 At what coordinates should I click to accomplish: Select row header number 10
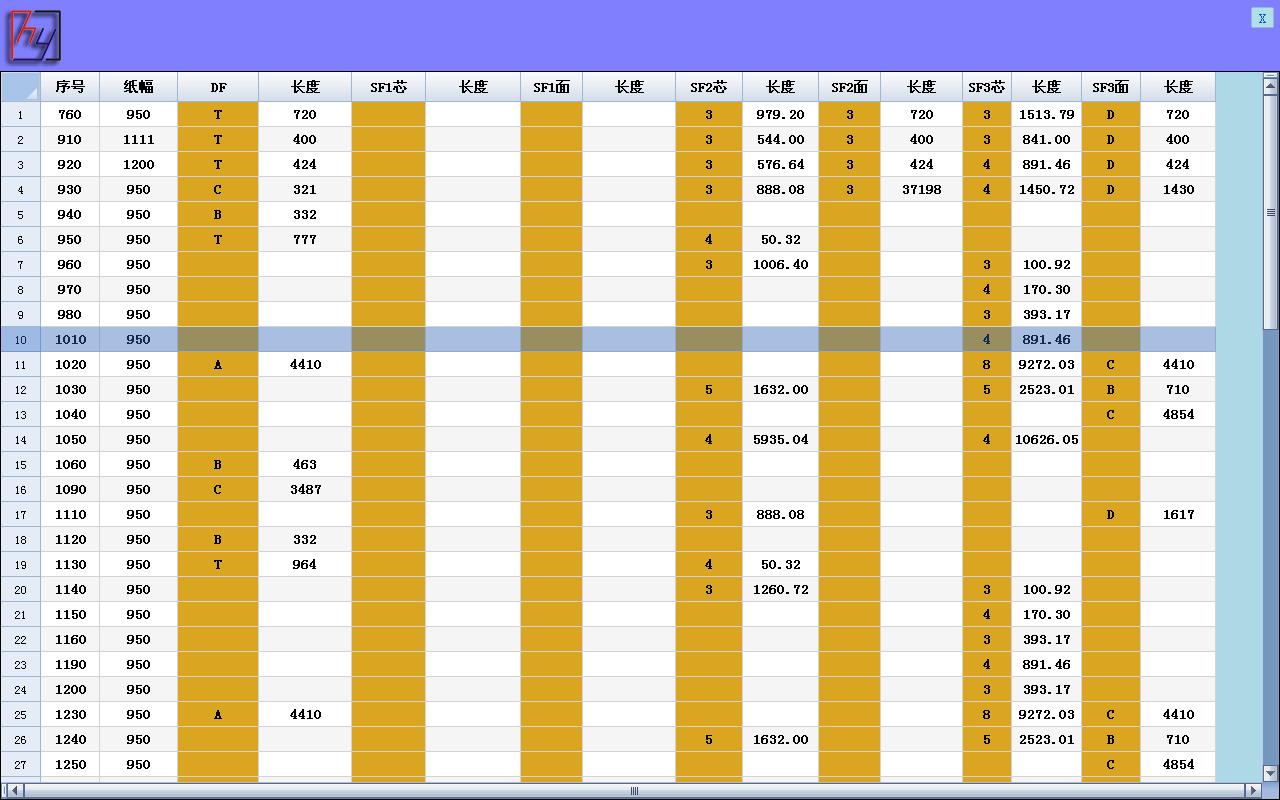(x=20, y=340)
